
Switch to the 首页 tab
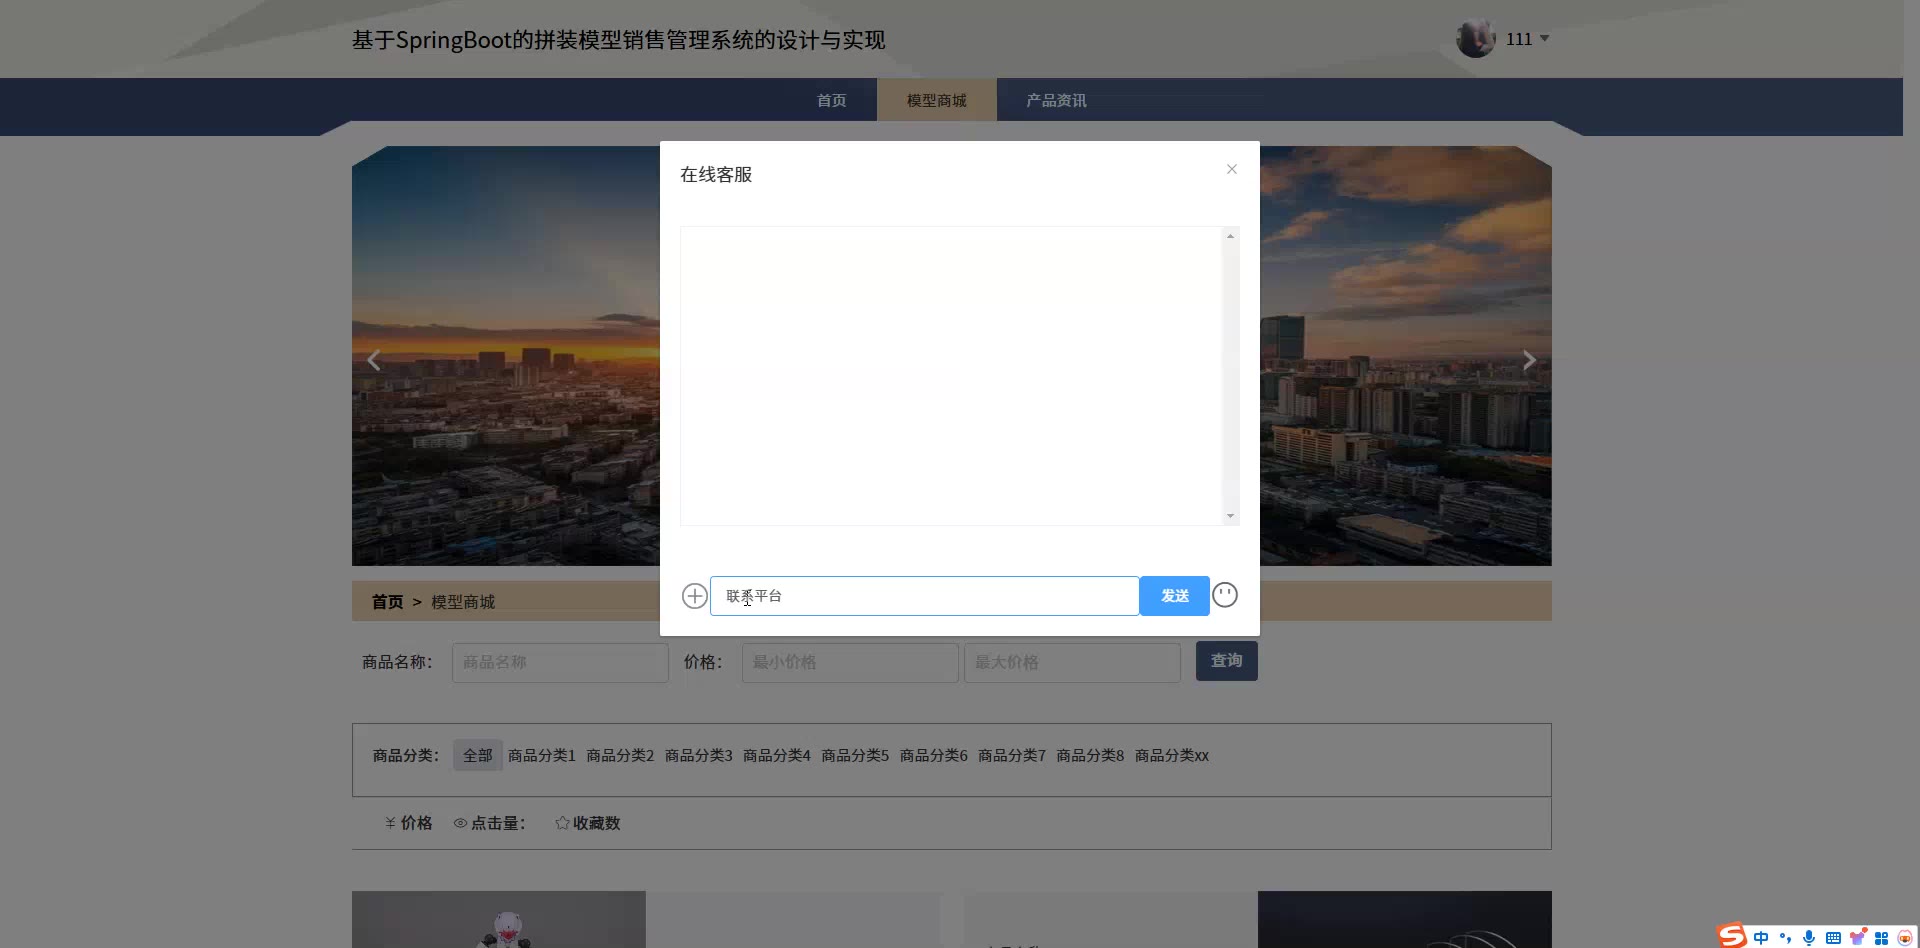[831, 100]
